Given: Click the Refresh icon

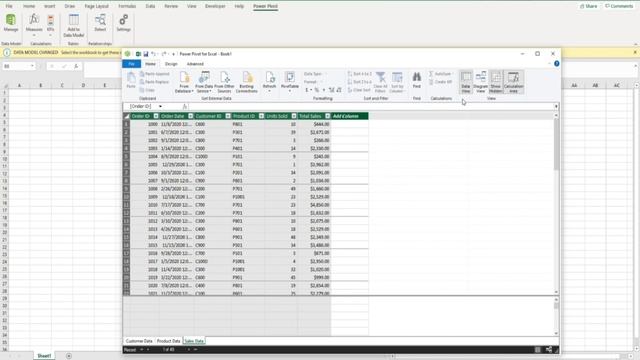Looking at the screenshot, I should click(x=269, y=82).
